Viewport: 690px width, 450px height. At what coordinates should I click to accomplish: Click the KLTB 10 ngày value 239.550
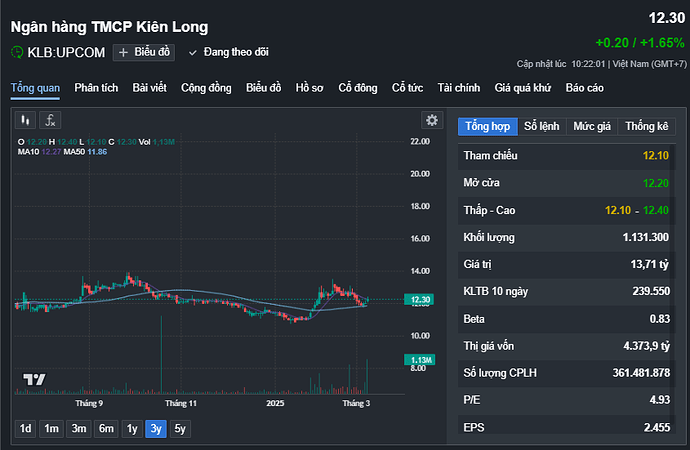click(651, 291)
